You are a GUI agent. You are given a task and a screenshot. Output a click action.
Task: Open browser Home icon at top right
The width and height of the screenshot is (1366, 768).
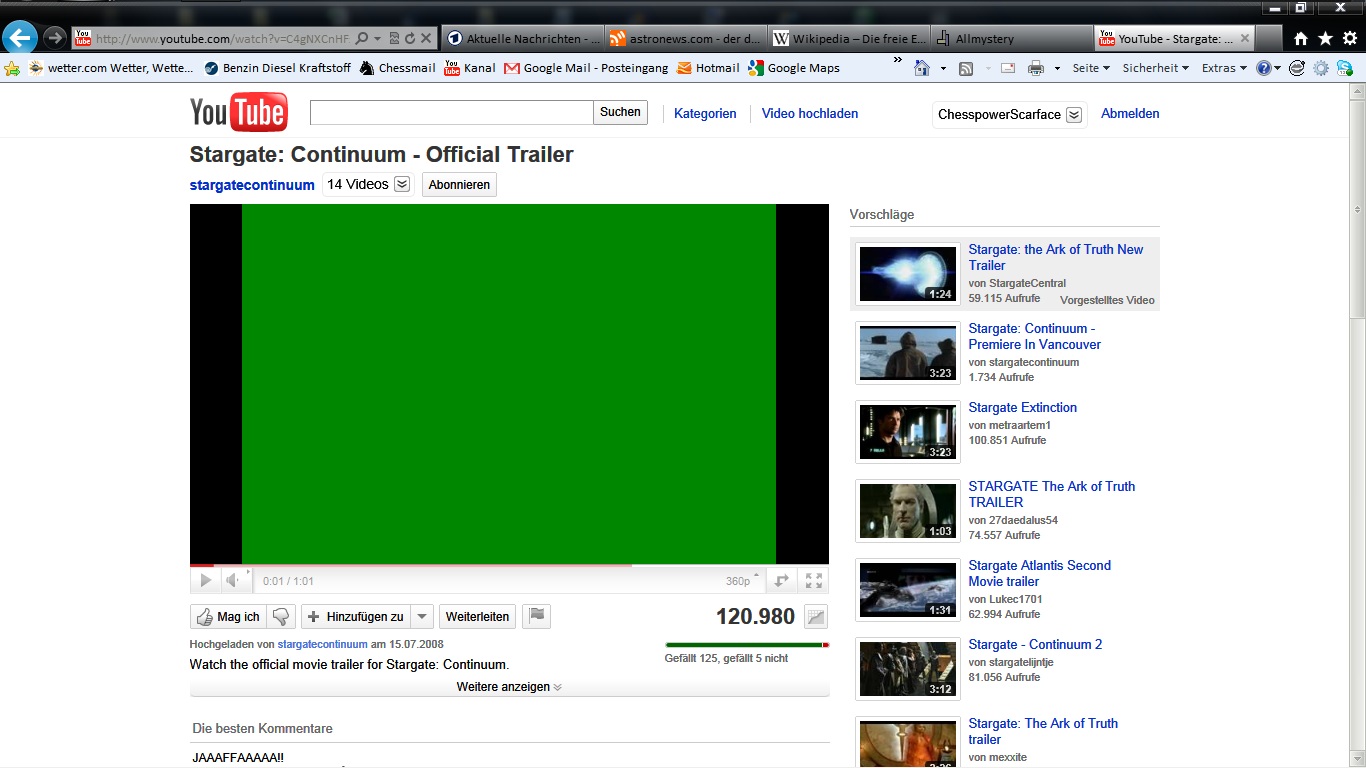pos(1300,39)
